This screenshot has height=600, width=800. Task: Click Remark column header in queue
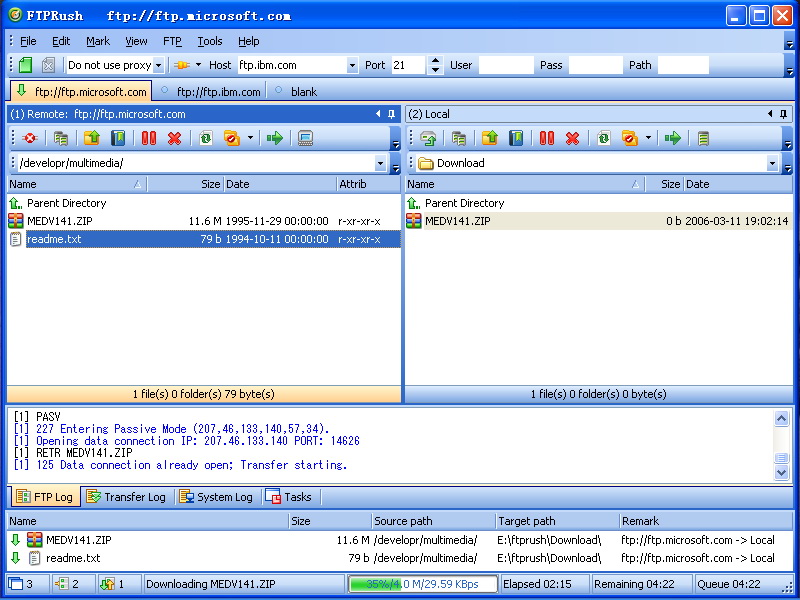pos(706,521)
